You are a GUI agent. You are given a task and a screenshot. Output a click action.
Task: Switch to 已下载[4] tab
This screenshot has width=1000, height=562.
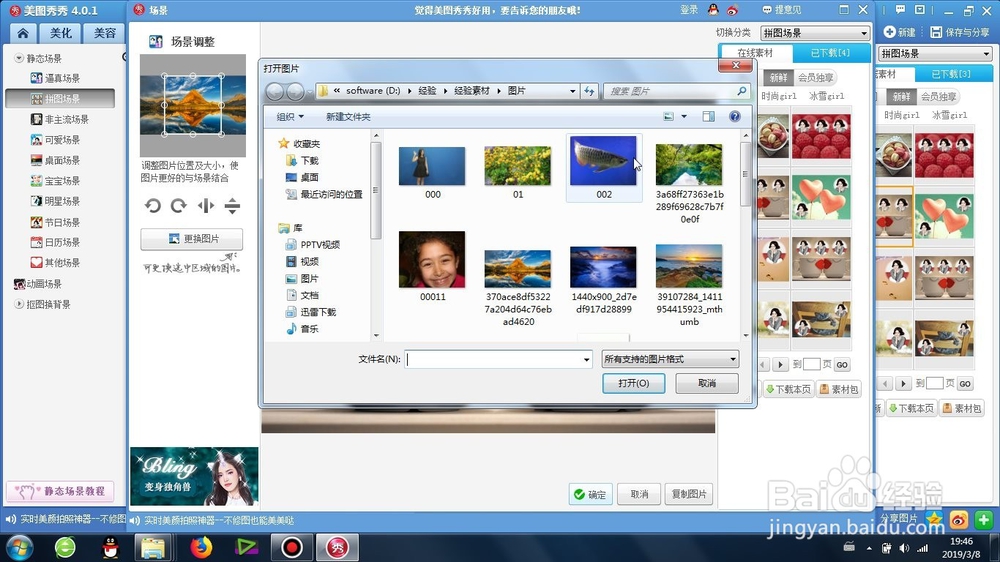click(830, 52)
